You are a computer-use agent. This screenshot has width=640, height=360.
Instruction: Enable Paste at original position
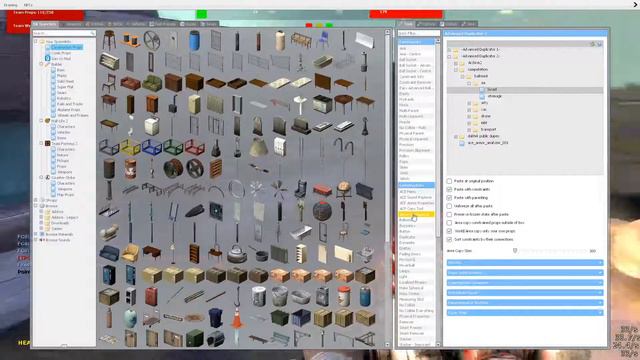coord(449,181)
